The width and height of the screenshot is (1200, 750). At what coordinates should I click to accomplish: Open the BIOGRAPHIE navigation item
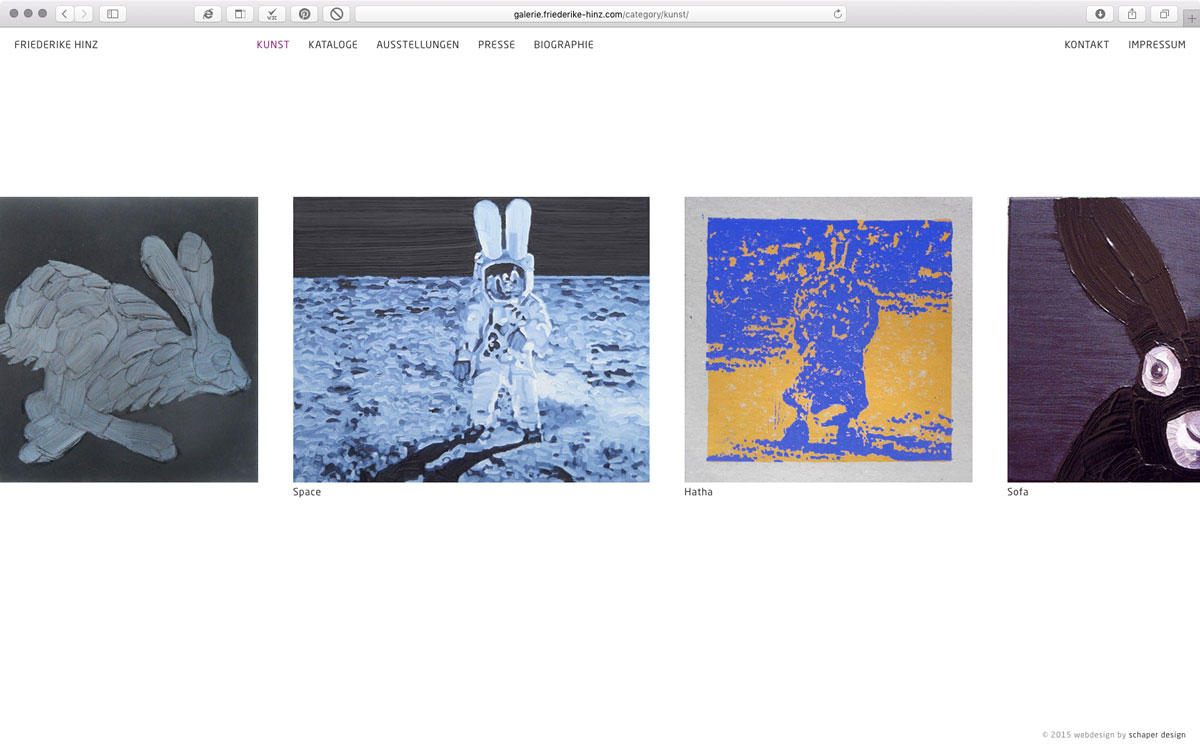tap(564, 45)
